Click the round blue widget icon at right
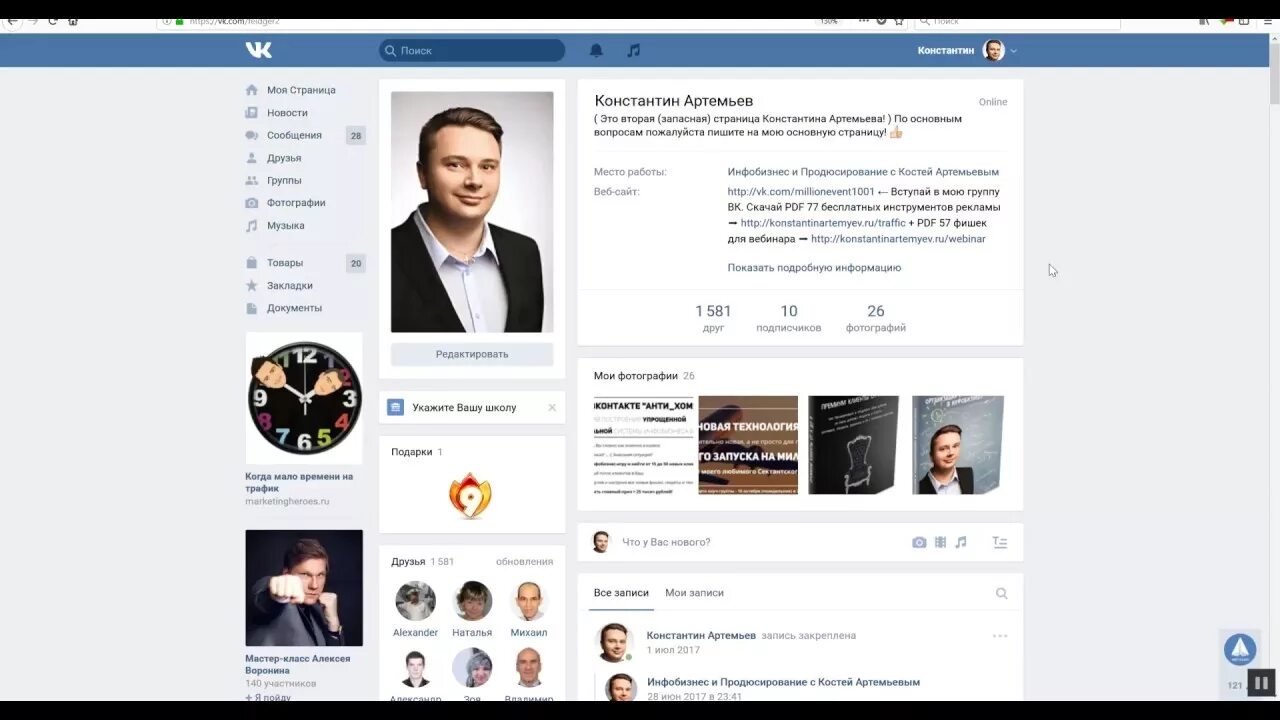 1240,649
